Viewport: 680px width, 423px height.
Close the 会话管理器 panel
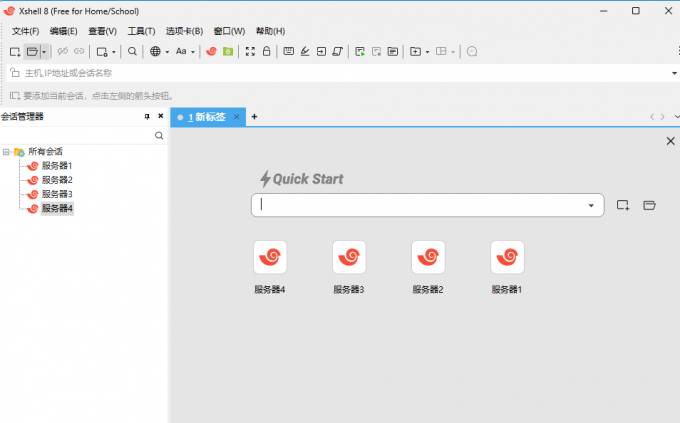[160, 116]
